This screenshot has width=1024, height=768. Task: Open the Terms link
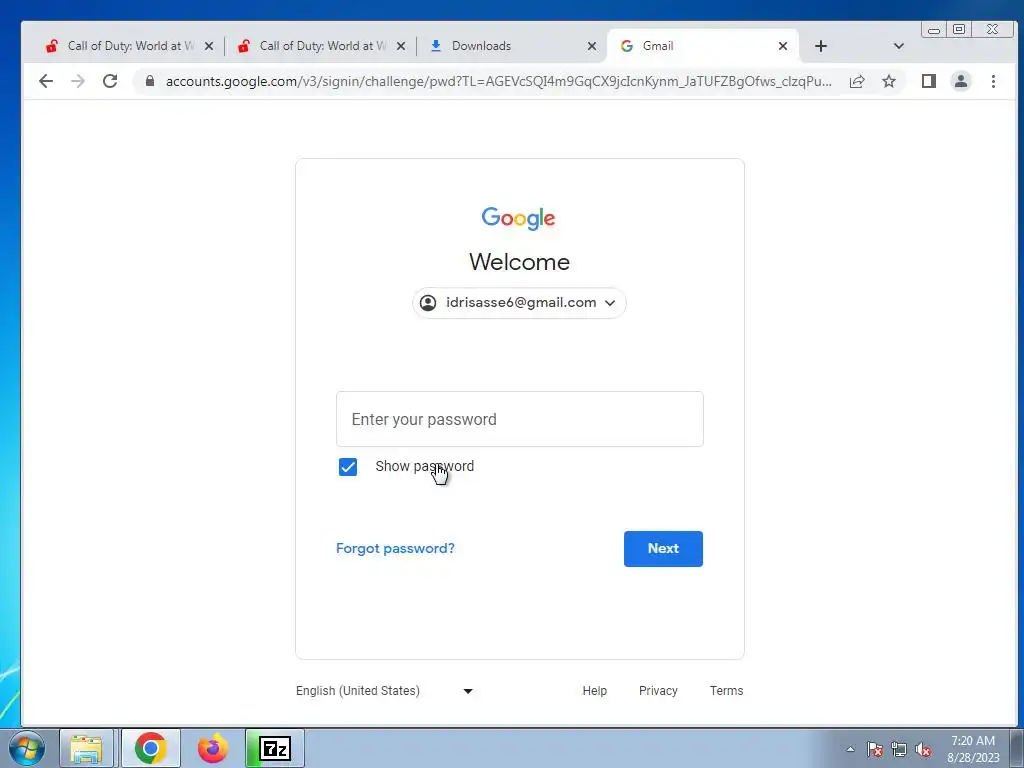pyautogui.click(x=726, y=691)
